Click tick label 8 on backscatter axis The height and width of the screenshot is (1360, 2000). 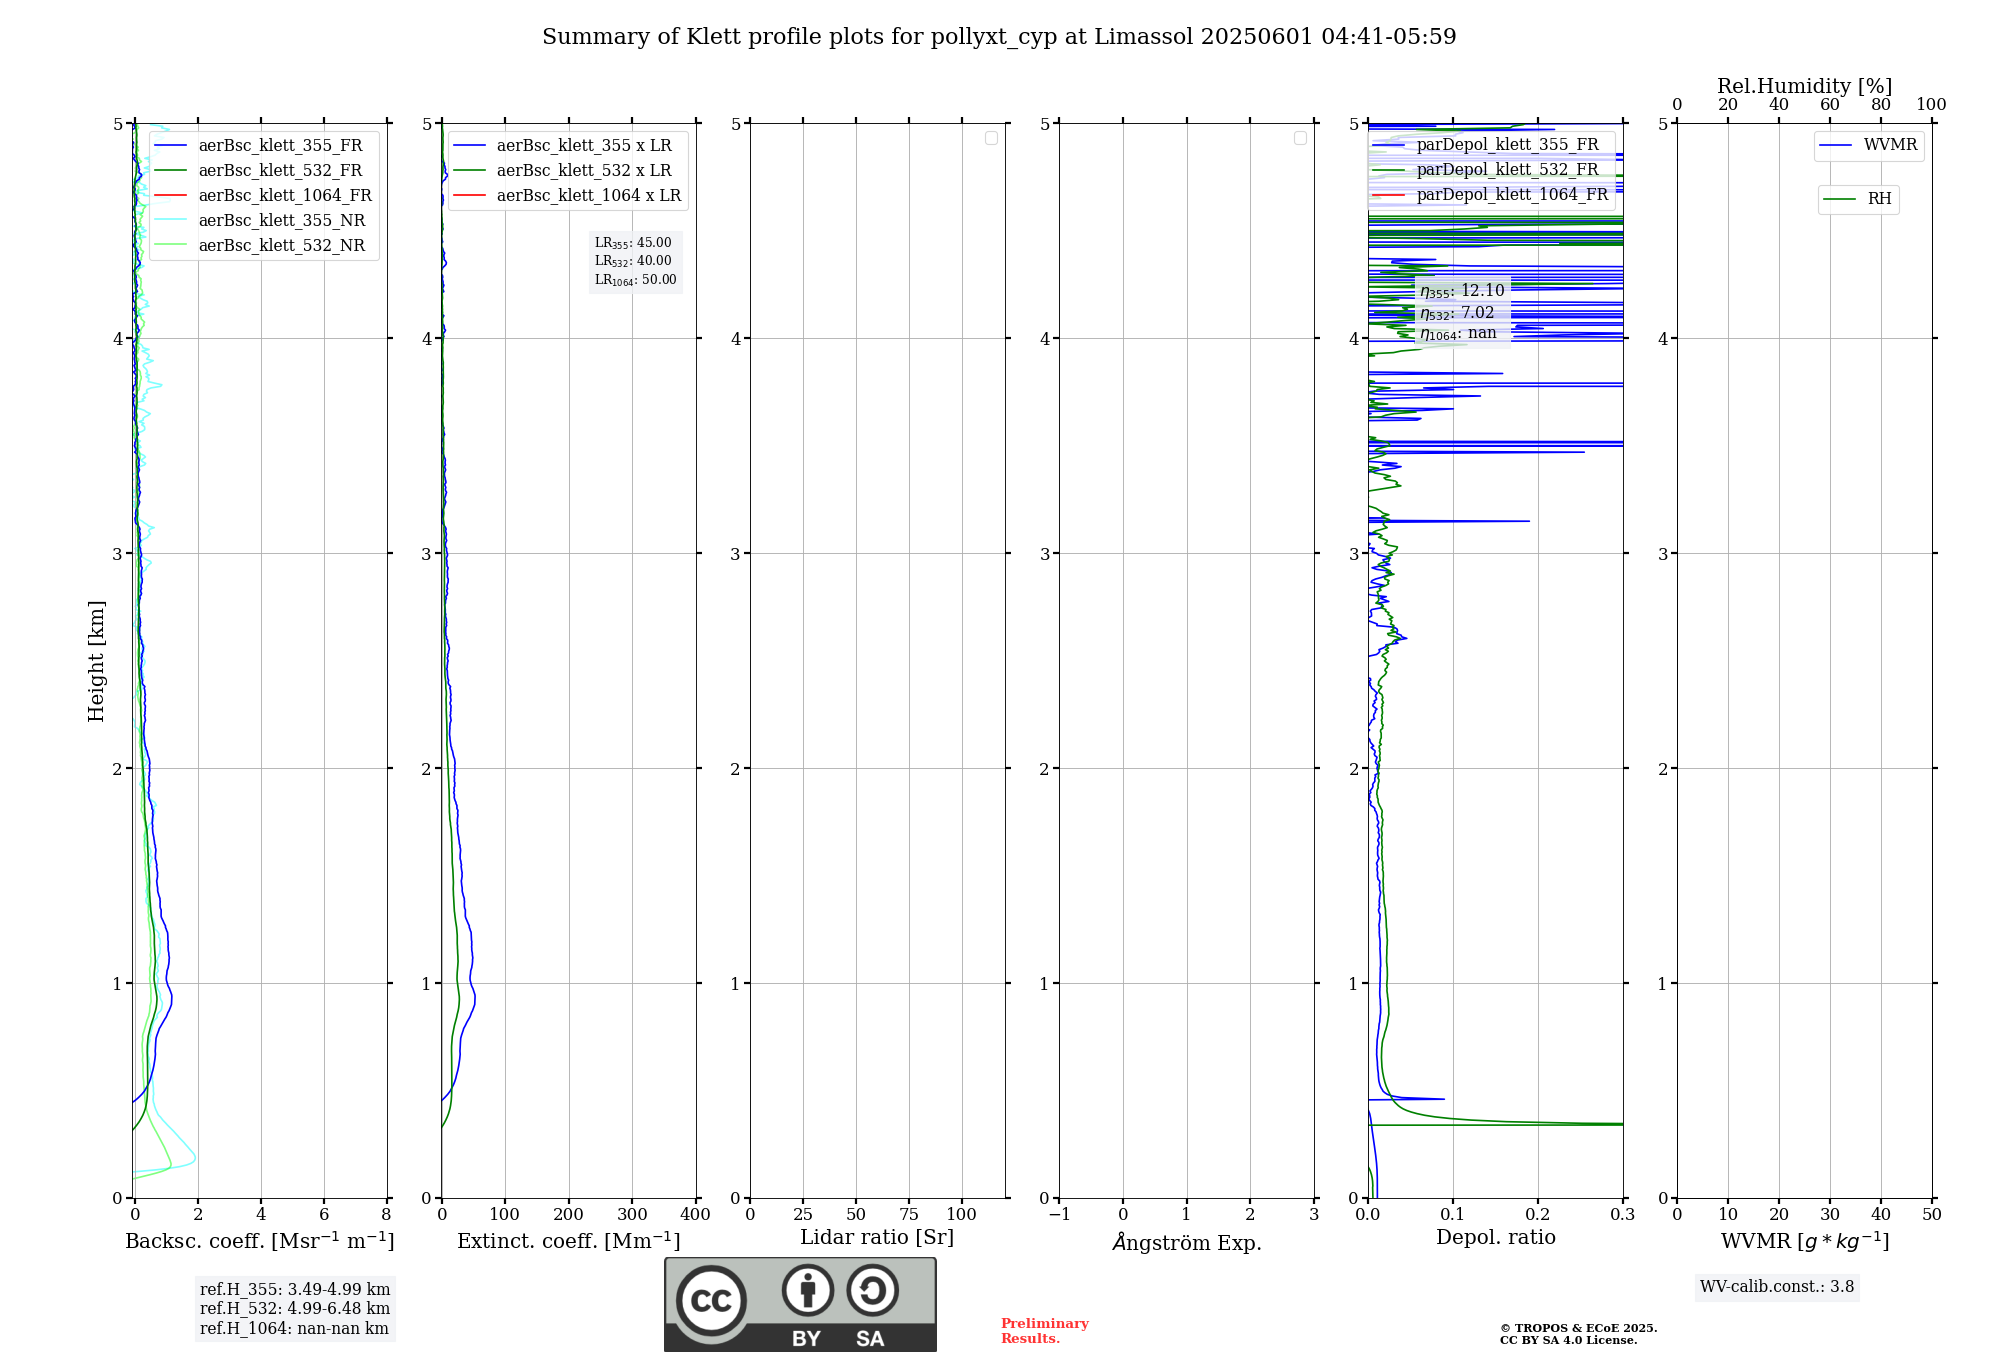coord(387,1215)
